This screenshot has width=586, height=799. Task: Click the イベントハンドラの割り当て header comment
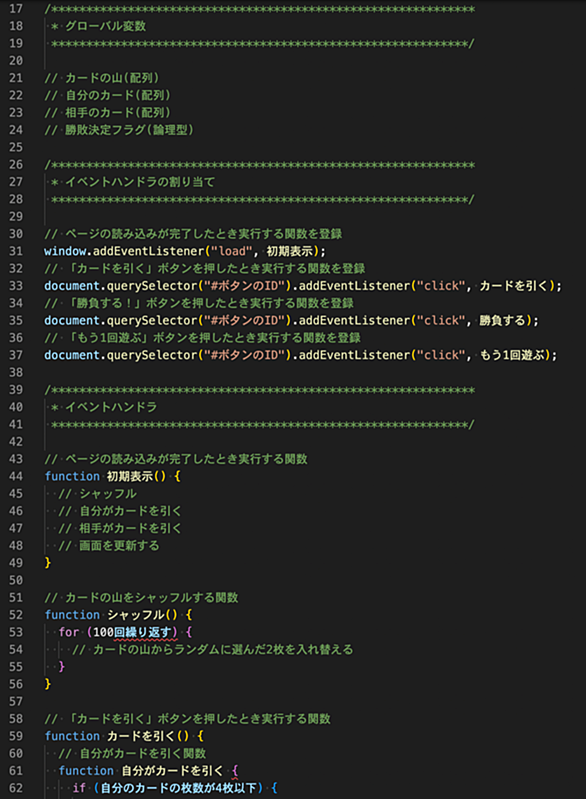tap(133, 182)
